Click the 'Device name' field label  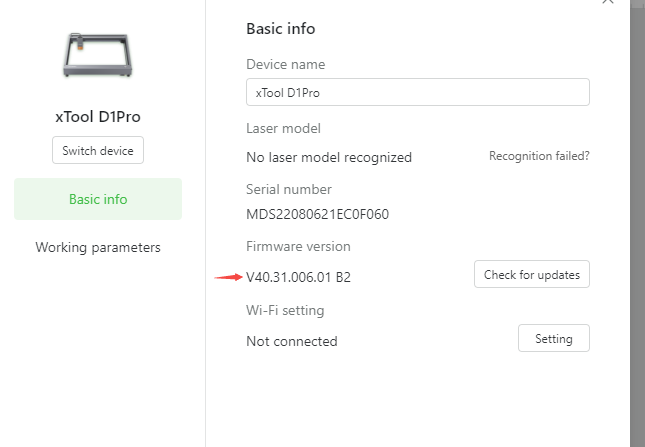[x=285, y=65]
